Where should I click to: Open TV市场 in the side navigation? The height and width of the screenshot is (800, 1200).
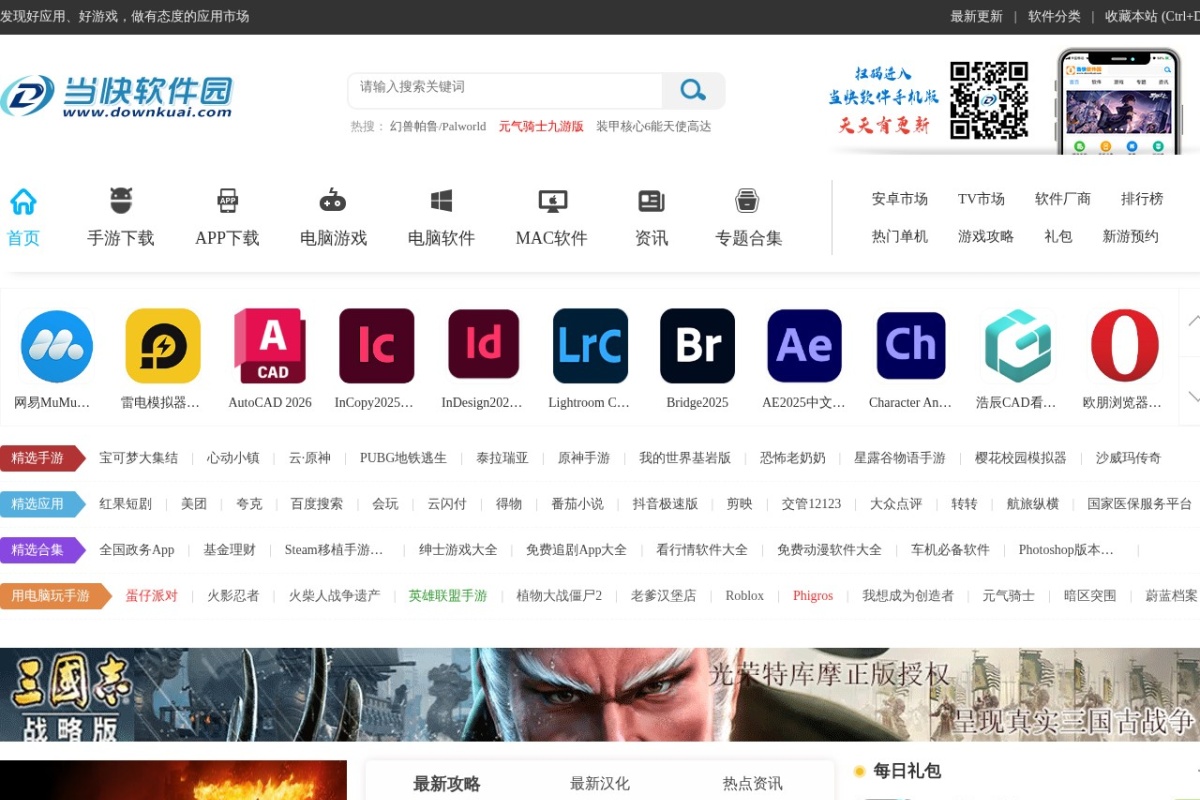pyautogui.click(x=981, y=199)
